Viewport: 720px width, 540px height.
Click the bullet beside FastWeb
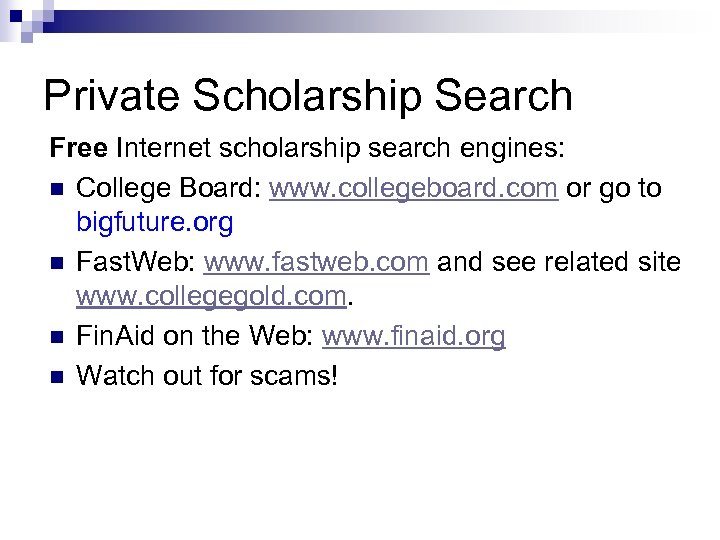(x=58, y=264)
